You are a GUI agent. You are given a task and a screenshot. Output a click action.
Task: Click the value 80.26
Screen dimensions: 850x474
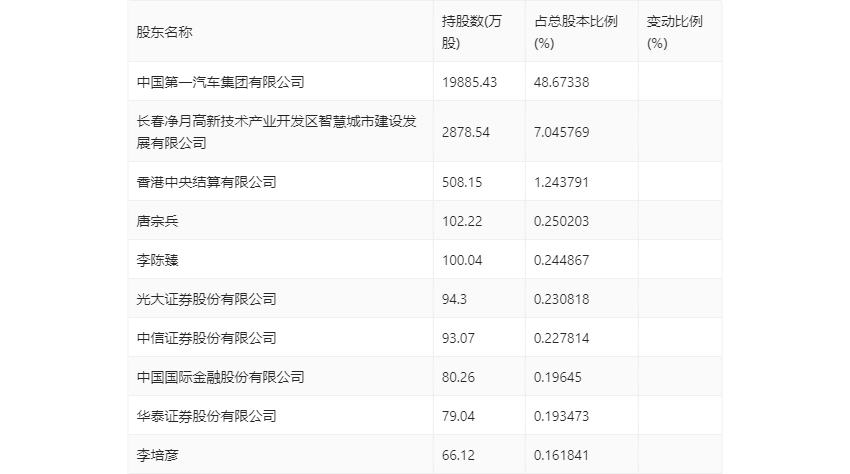tap(458, 377)
